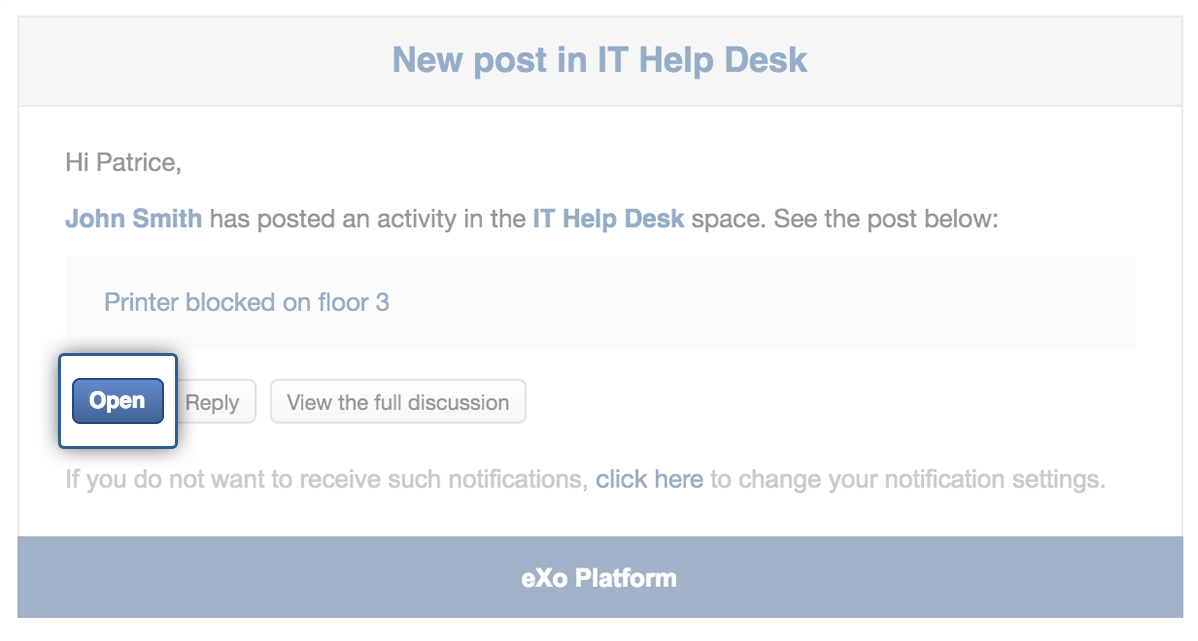This screenshot has height=641, width=1198.
Task: Click the gray post preview box
Action: coord(600,303)
